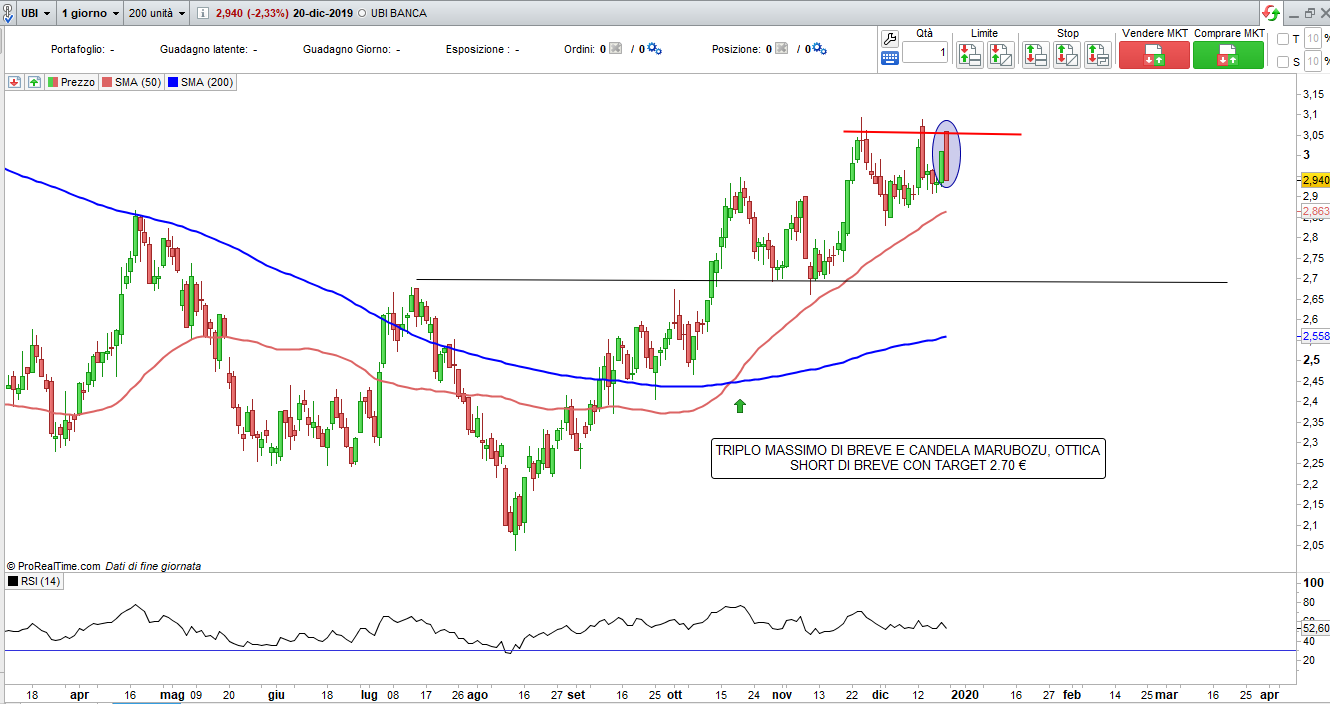The image size is (1330, 704).
Task: Click the third Stop order icon
Action: point(1098,55)
